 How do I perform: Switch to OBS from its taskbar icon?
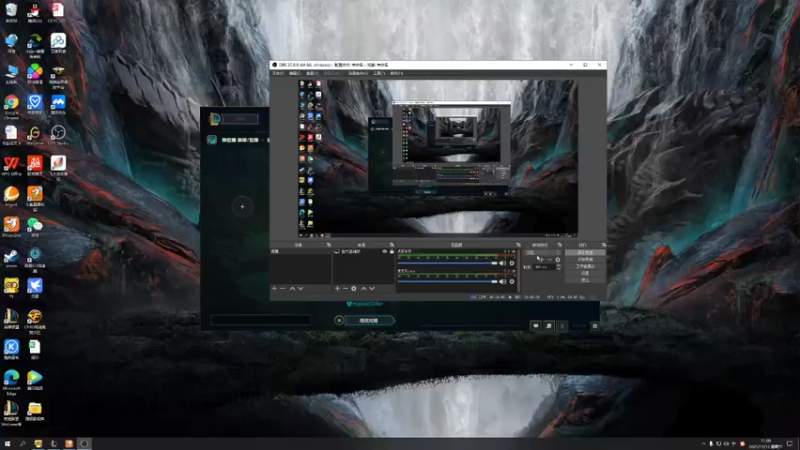coord(85,444)
